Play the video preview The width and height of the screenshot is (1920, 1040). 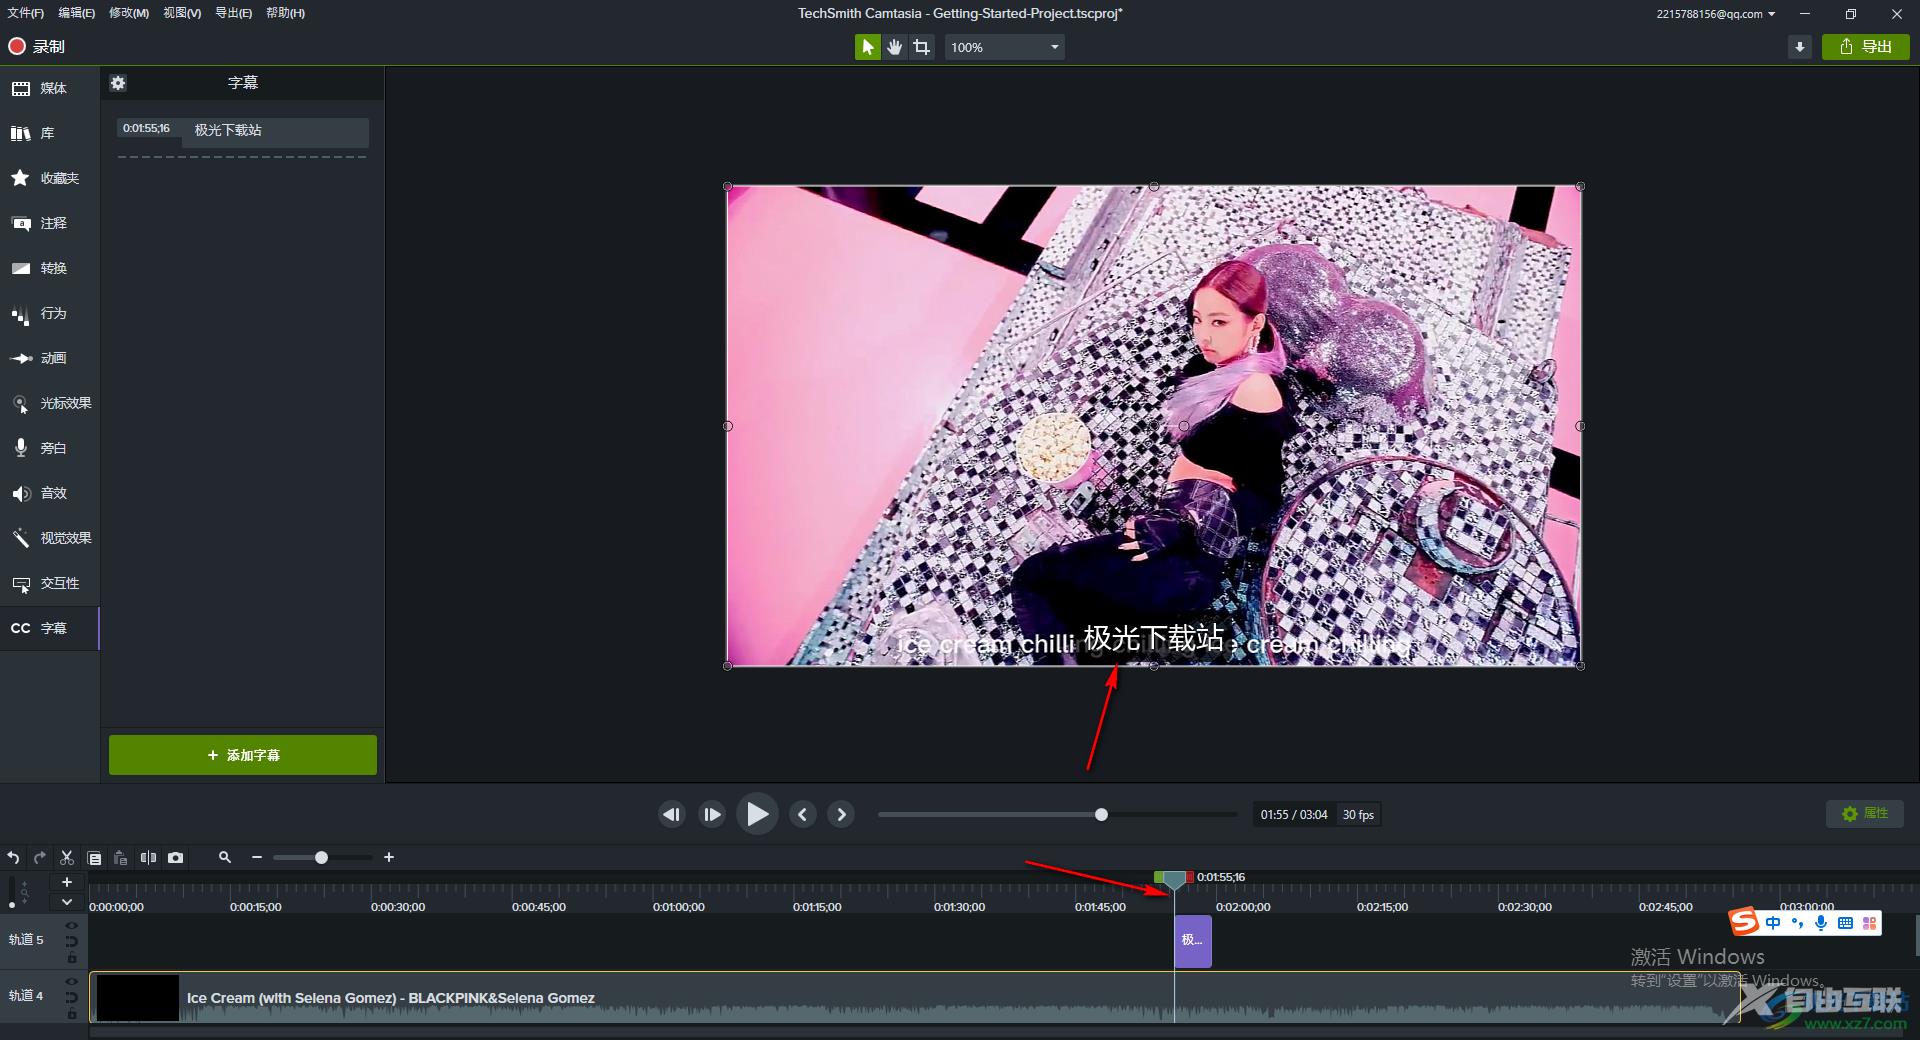757,815
